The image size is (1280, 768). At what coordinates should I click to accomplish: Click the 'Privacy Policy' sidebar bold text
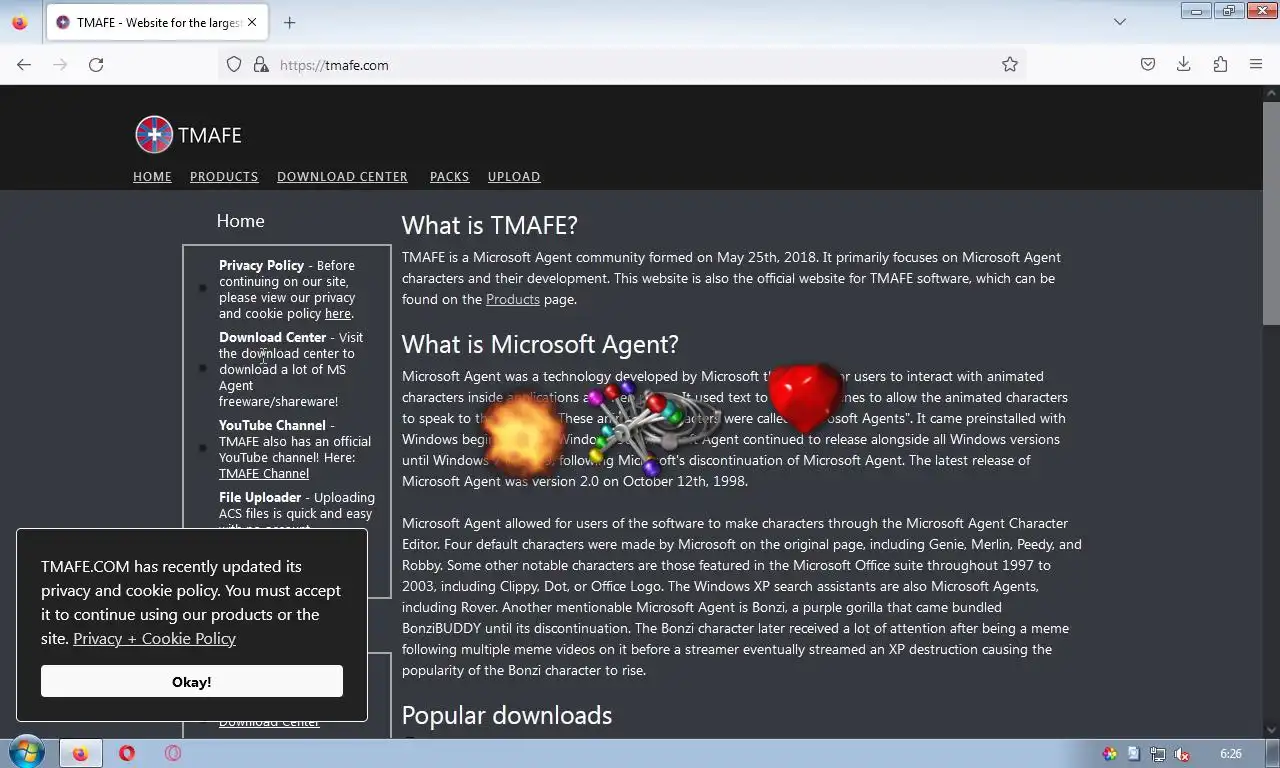pos(261,265)
